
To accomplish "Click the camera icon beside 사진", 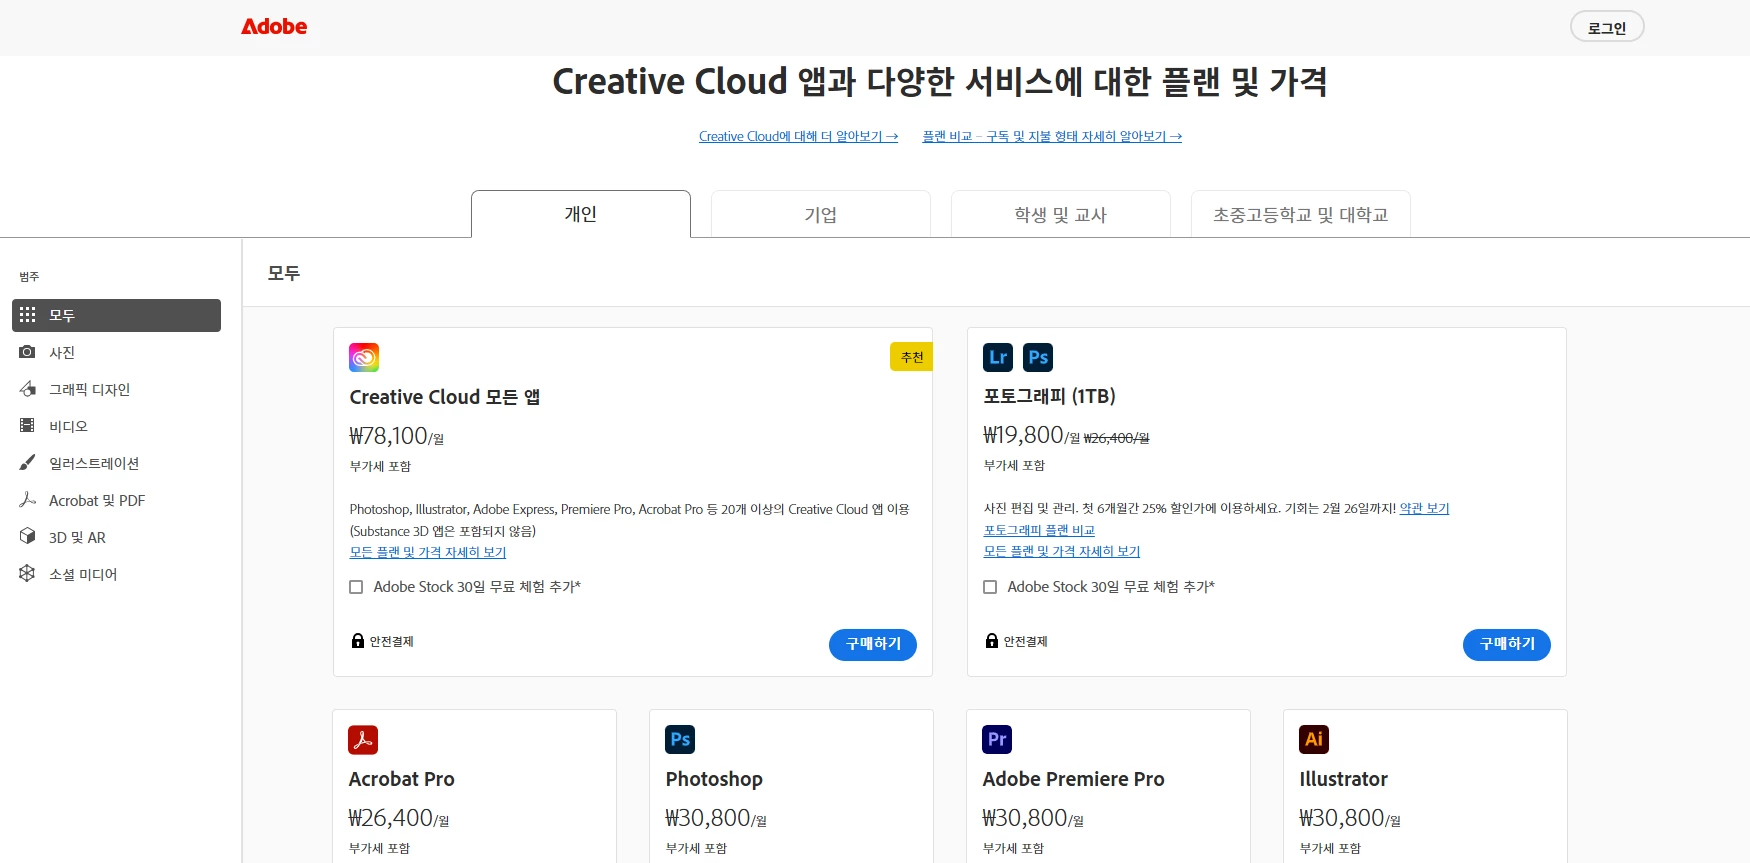I will [x=27, y=352].
